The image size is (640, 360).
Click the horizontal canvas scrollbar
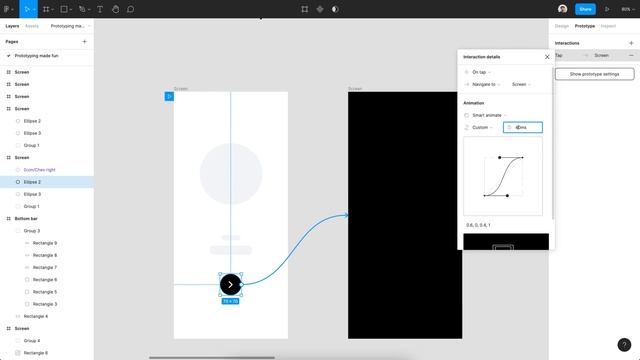[212, 358]
